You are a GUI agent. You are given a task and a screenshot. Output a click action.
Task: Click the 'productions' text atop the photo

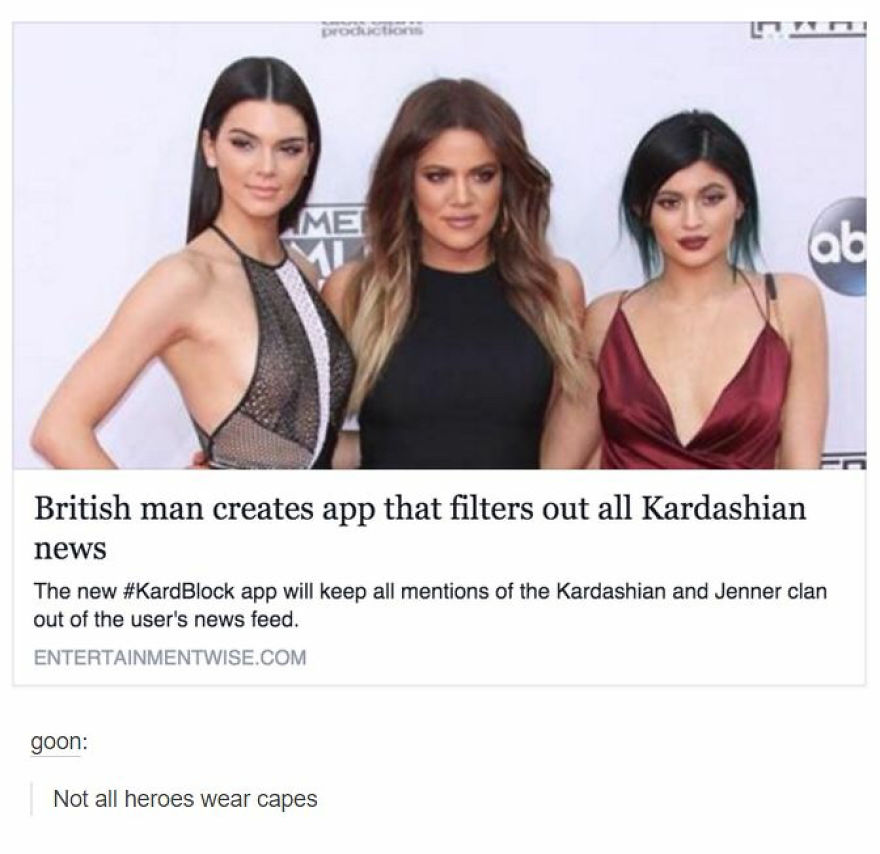coord(372,31)
